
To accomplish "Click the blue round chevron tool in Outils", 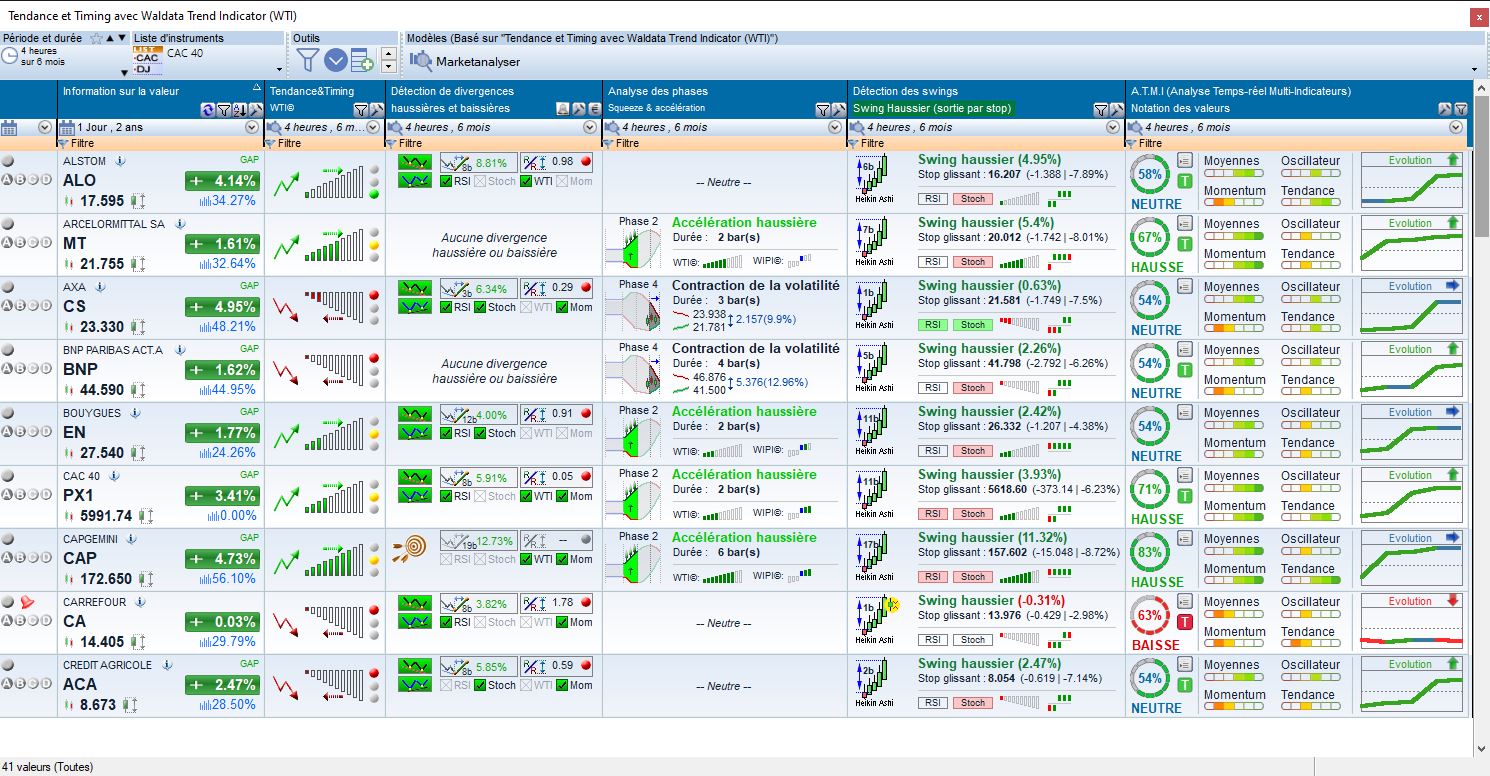I will 336,60.
